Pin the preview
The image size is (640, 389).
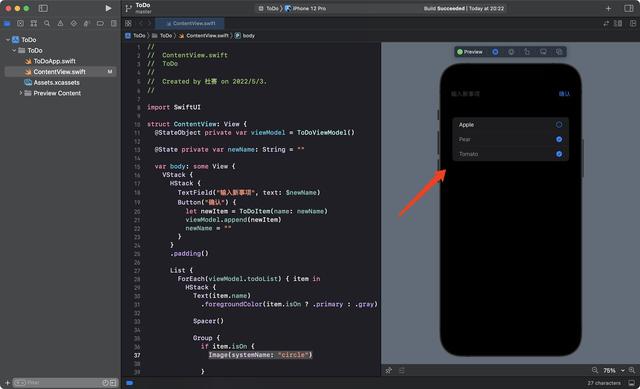(x=389, y=370)
